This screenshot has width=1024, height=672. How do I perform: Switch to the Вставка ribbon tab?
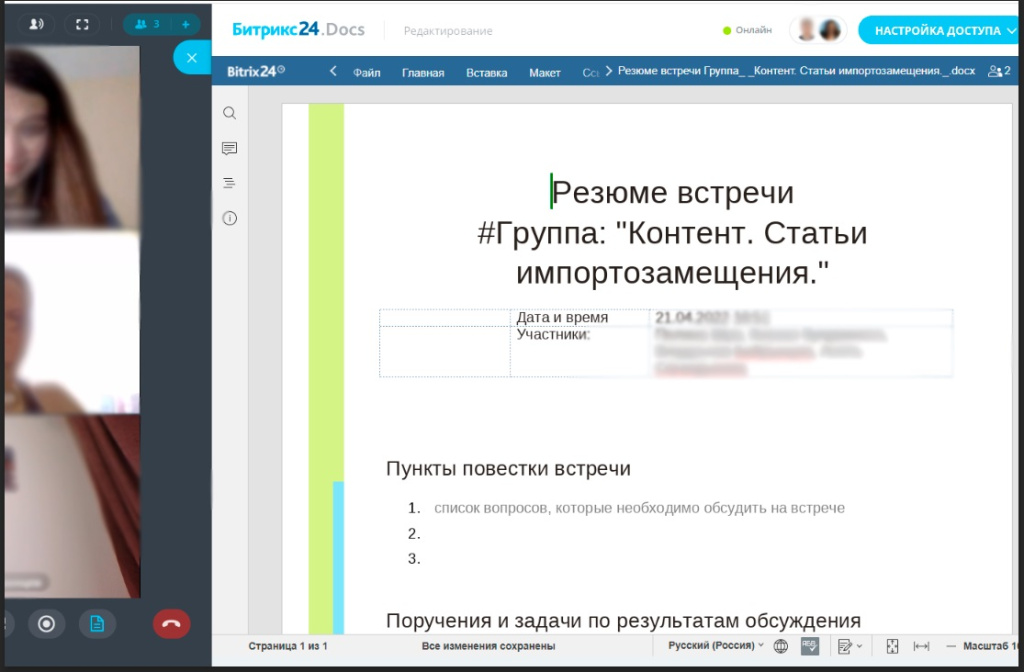click(x=487, y=72)
